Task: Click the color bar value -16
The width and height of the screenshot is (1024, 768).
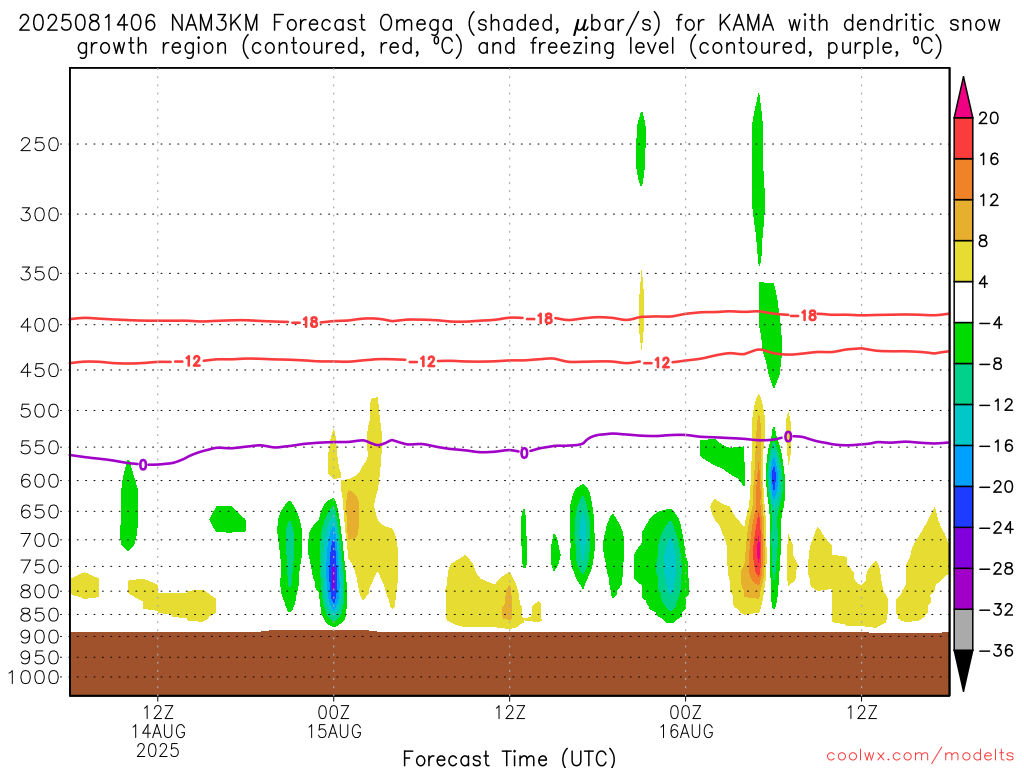Action: (996, 446)
